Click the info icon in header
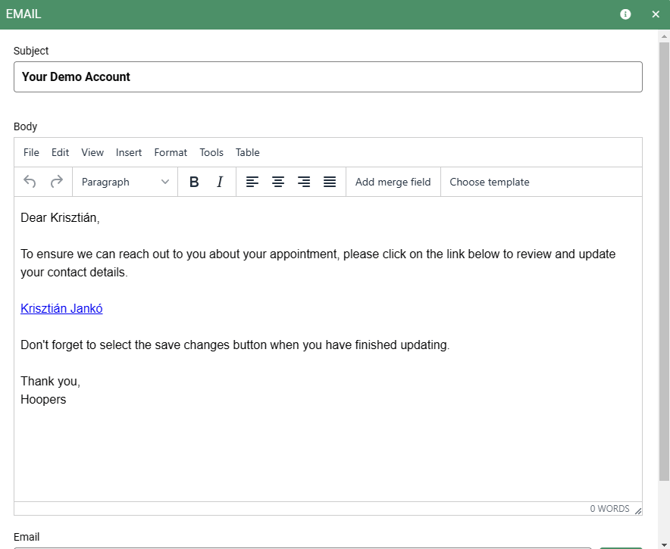 626,14
